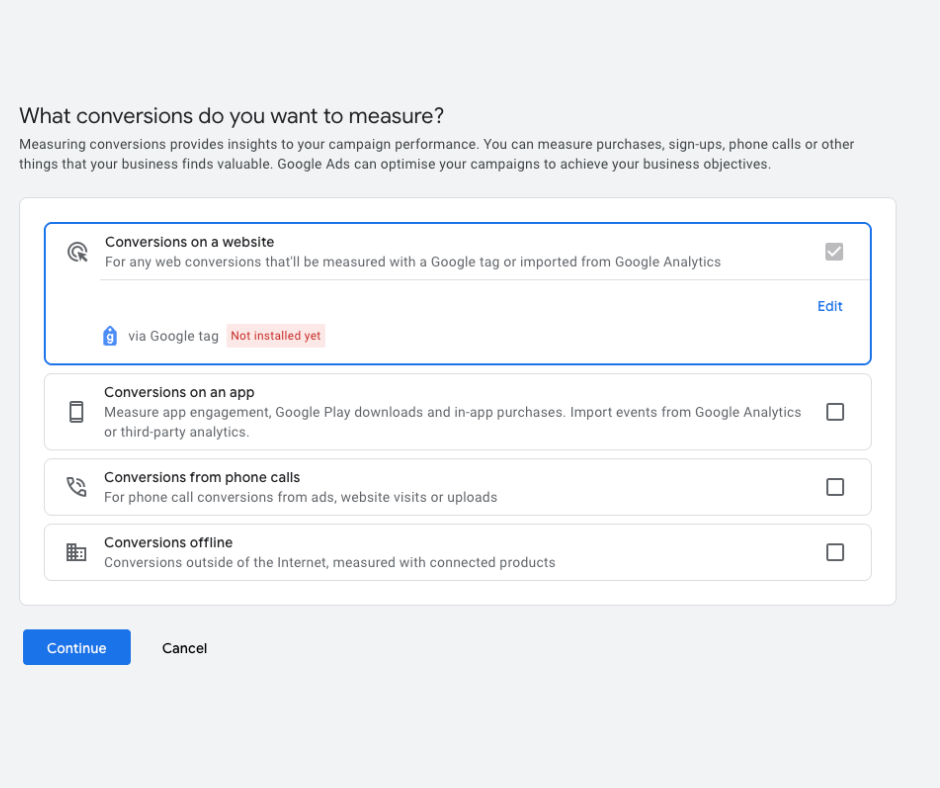Screen dimensions: 940x788
Task: Enable the Conversions on an app checkbox
Action: coord(835,412)
